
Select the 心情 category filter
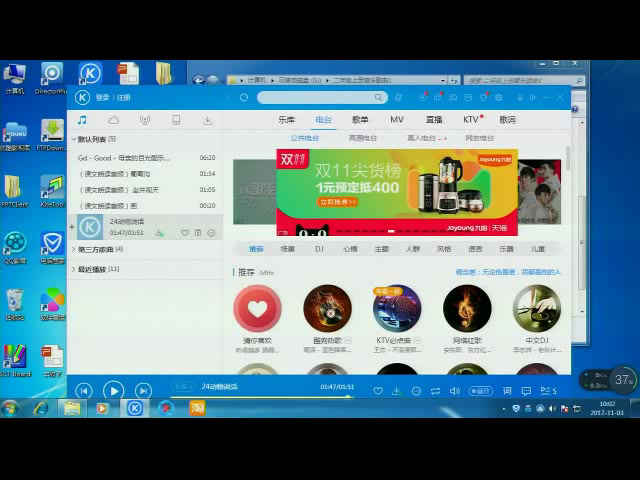point(350,249)
